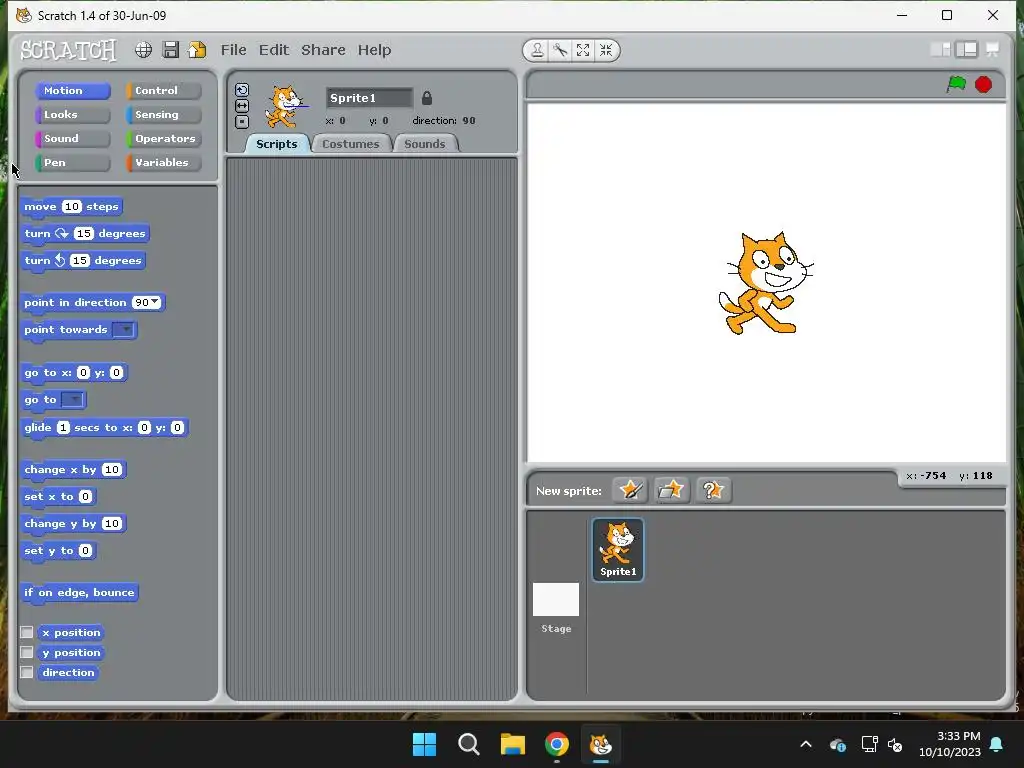Set rotation style to can rotate
Viewport: 1024px width, 768px height.
point(242,90)
